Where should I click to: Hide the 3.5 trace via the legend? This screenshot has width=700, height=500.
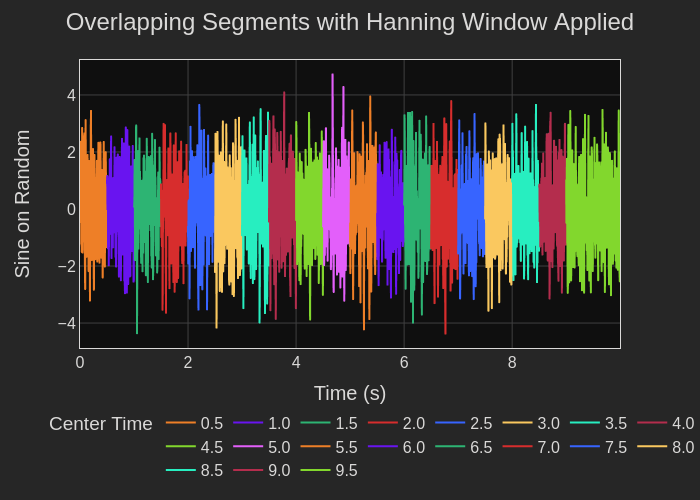pos(615,423)
